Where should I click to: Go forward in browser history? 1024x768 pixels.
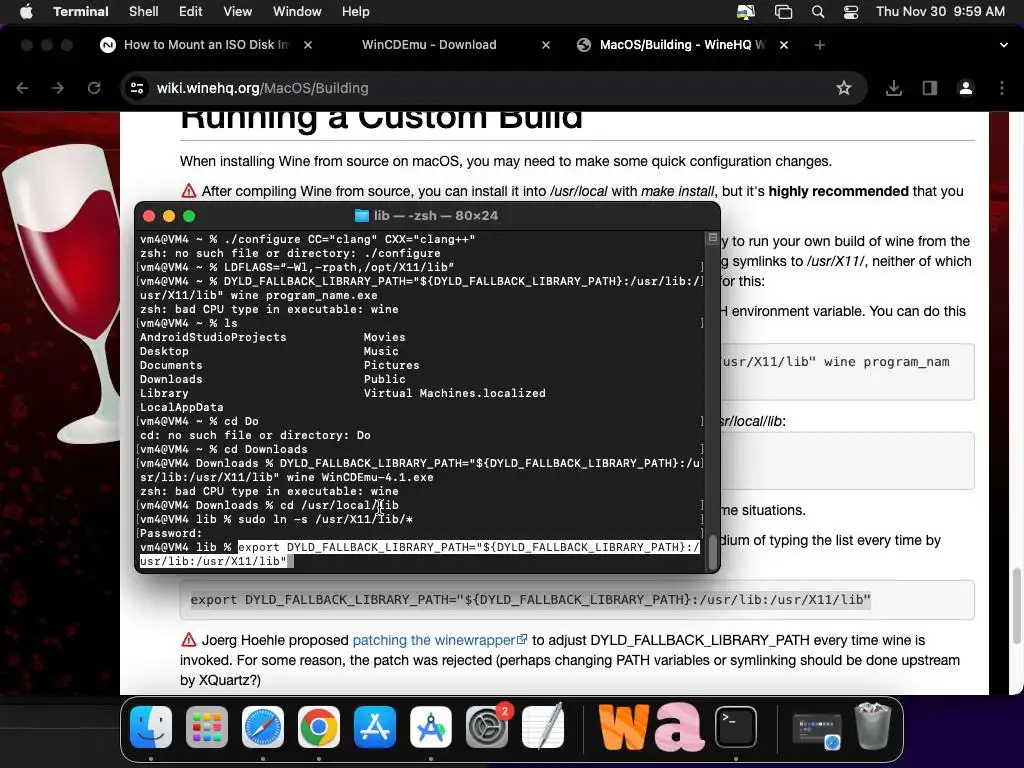(x=58, y=88)
